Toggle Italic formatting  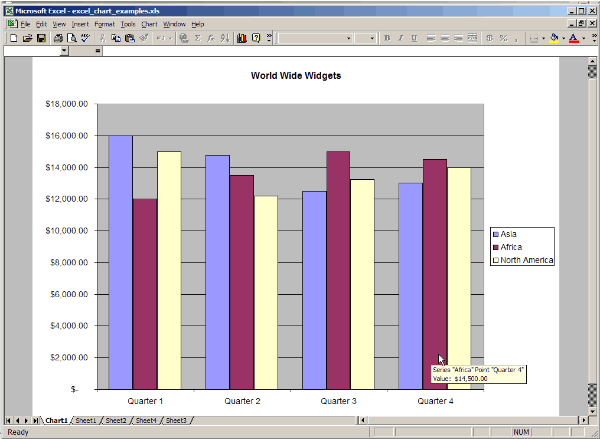coord(400,38)
